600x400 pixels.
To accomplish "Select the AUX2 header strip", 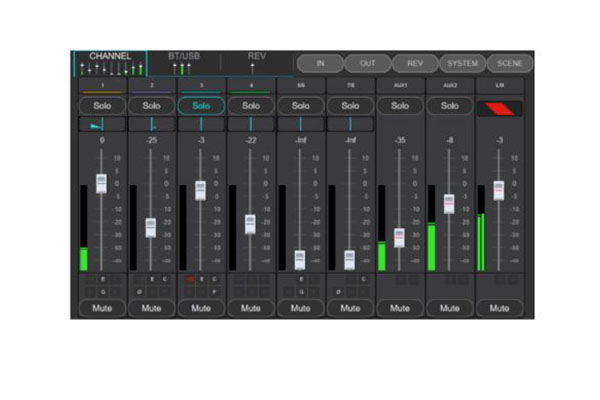I will tap(450, 86).
